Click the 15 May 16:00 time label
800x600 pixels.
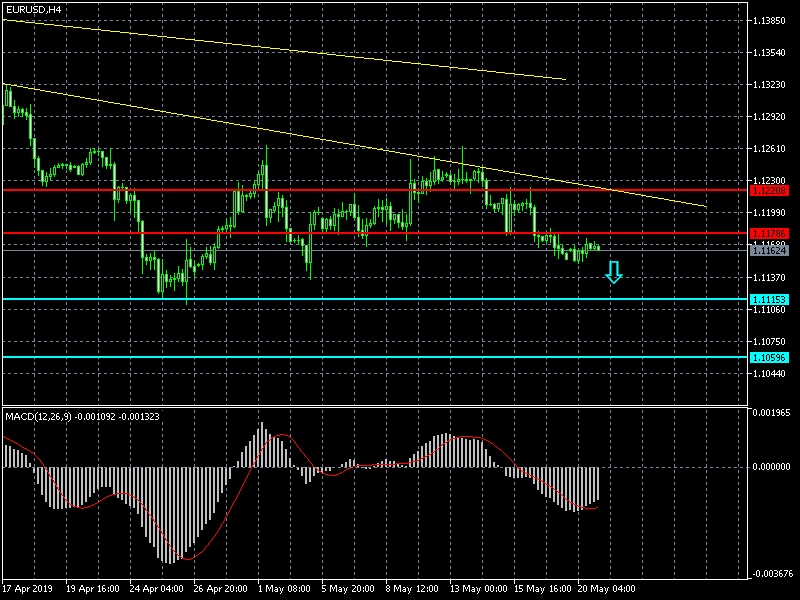(x=543, y=588)
